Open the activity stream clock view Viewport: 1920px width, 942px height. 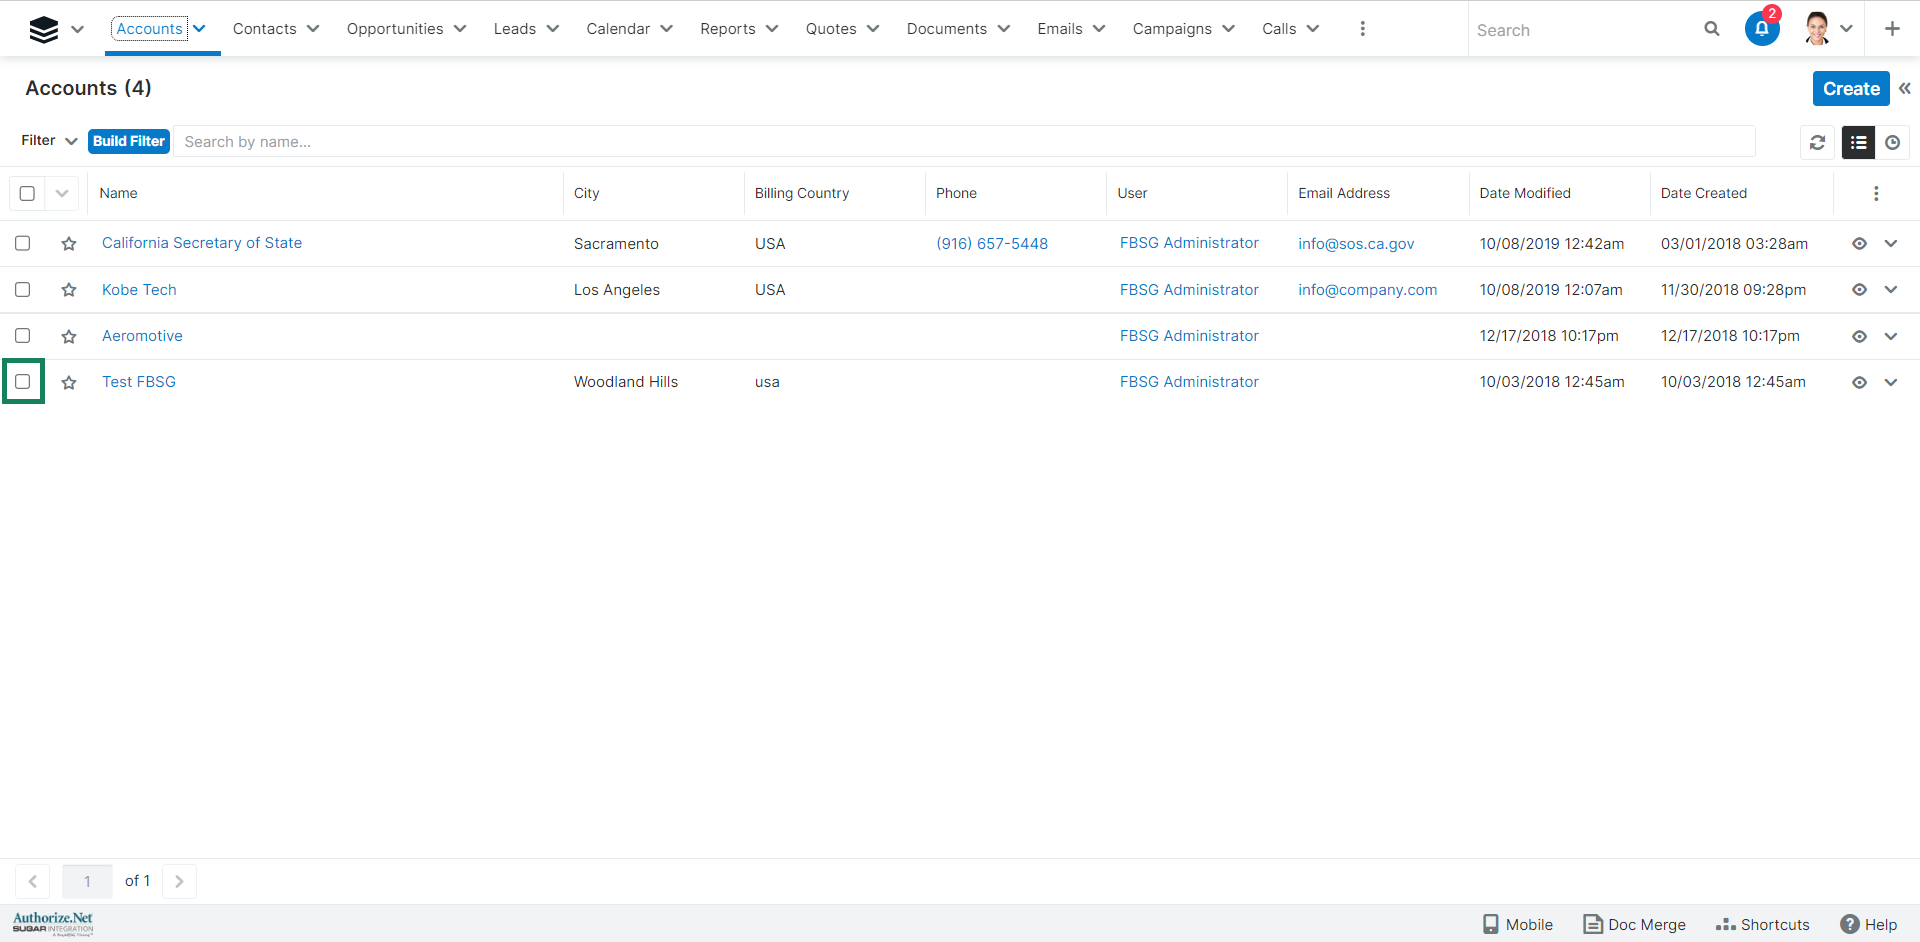click(1892, 142)
